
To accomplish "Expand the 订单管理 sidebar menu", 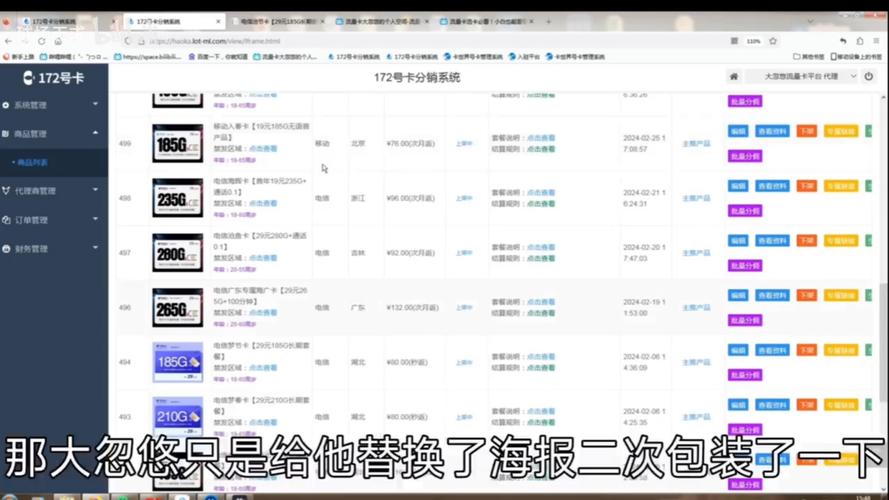I will pyautogui.click(x=54, y=220).
